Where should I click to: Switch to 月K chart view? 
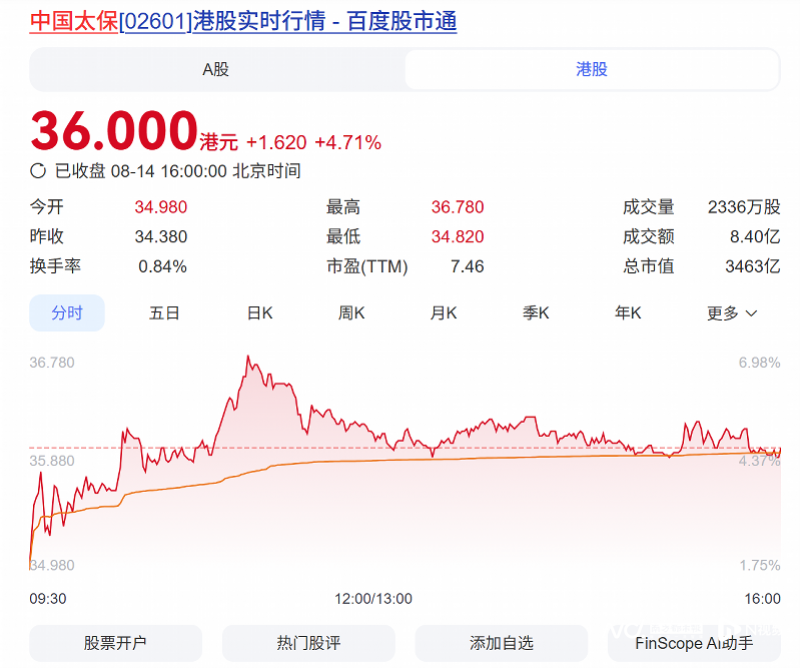[443, 313]
